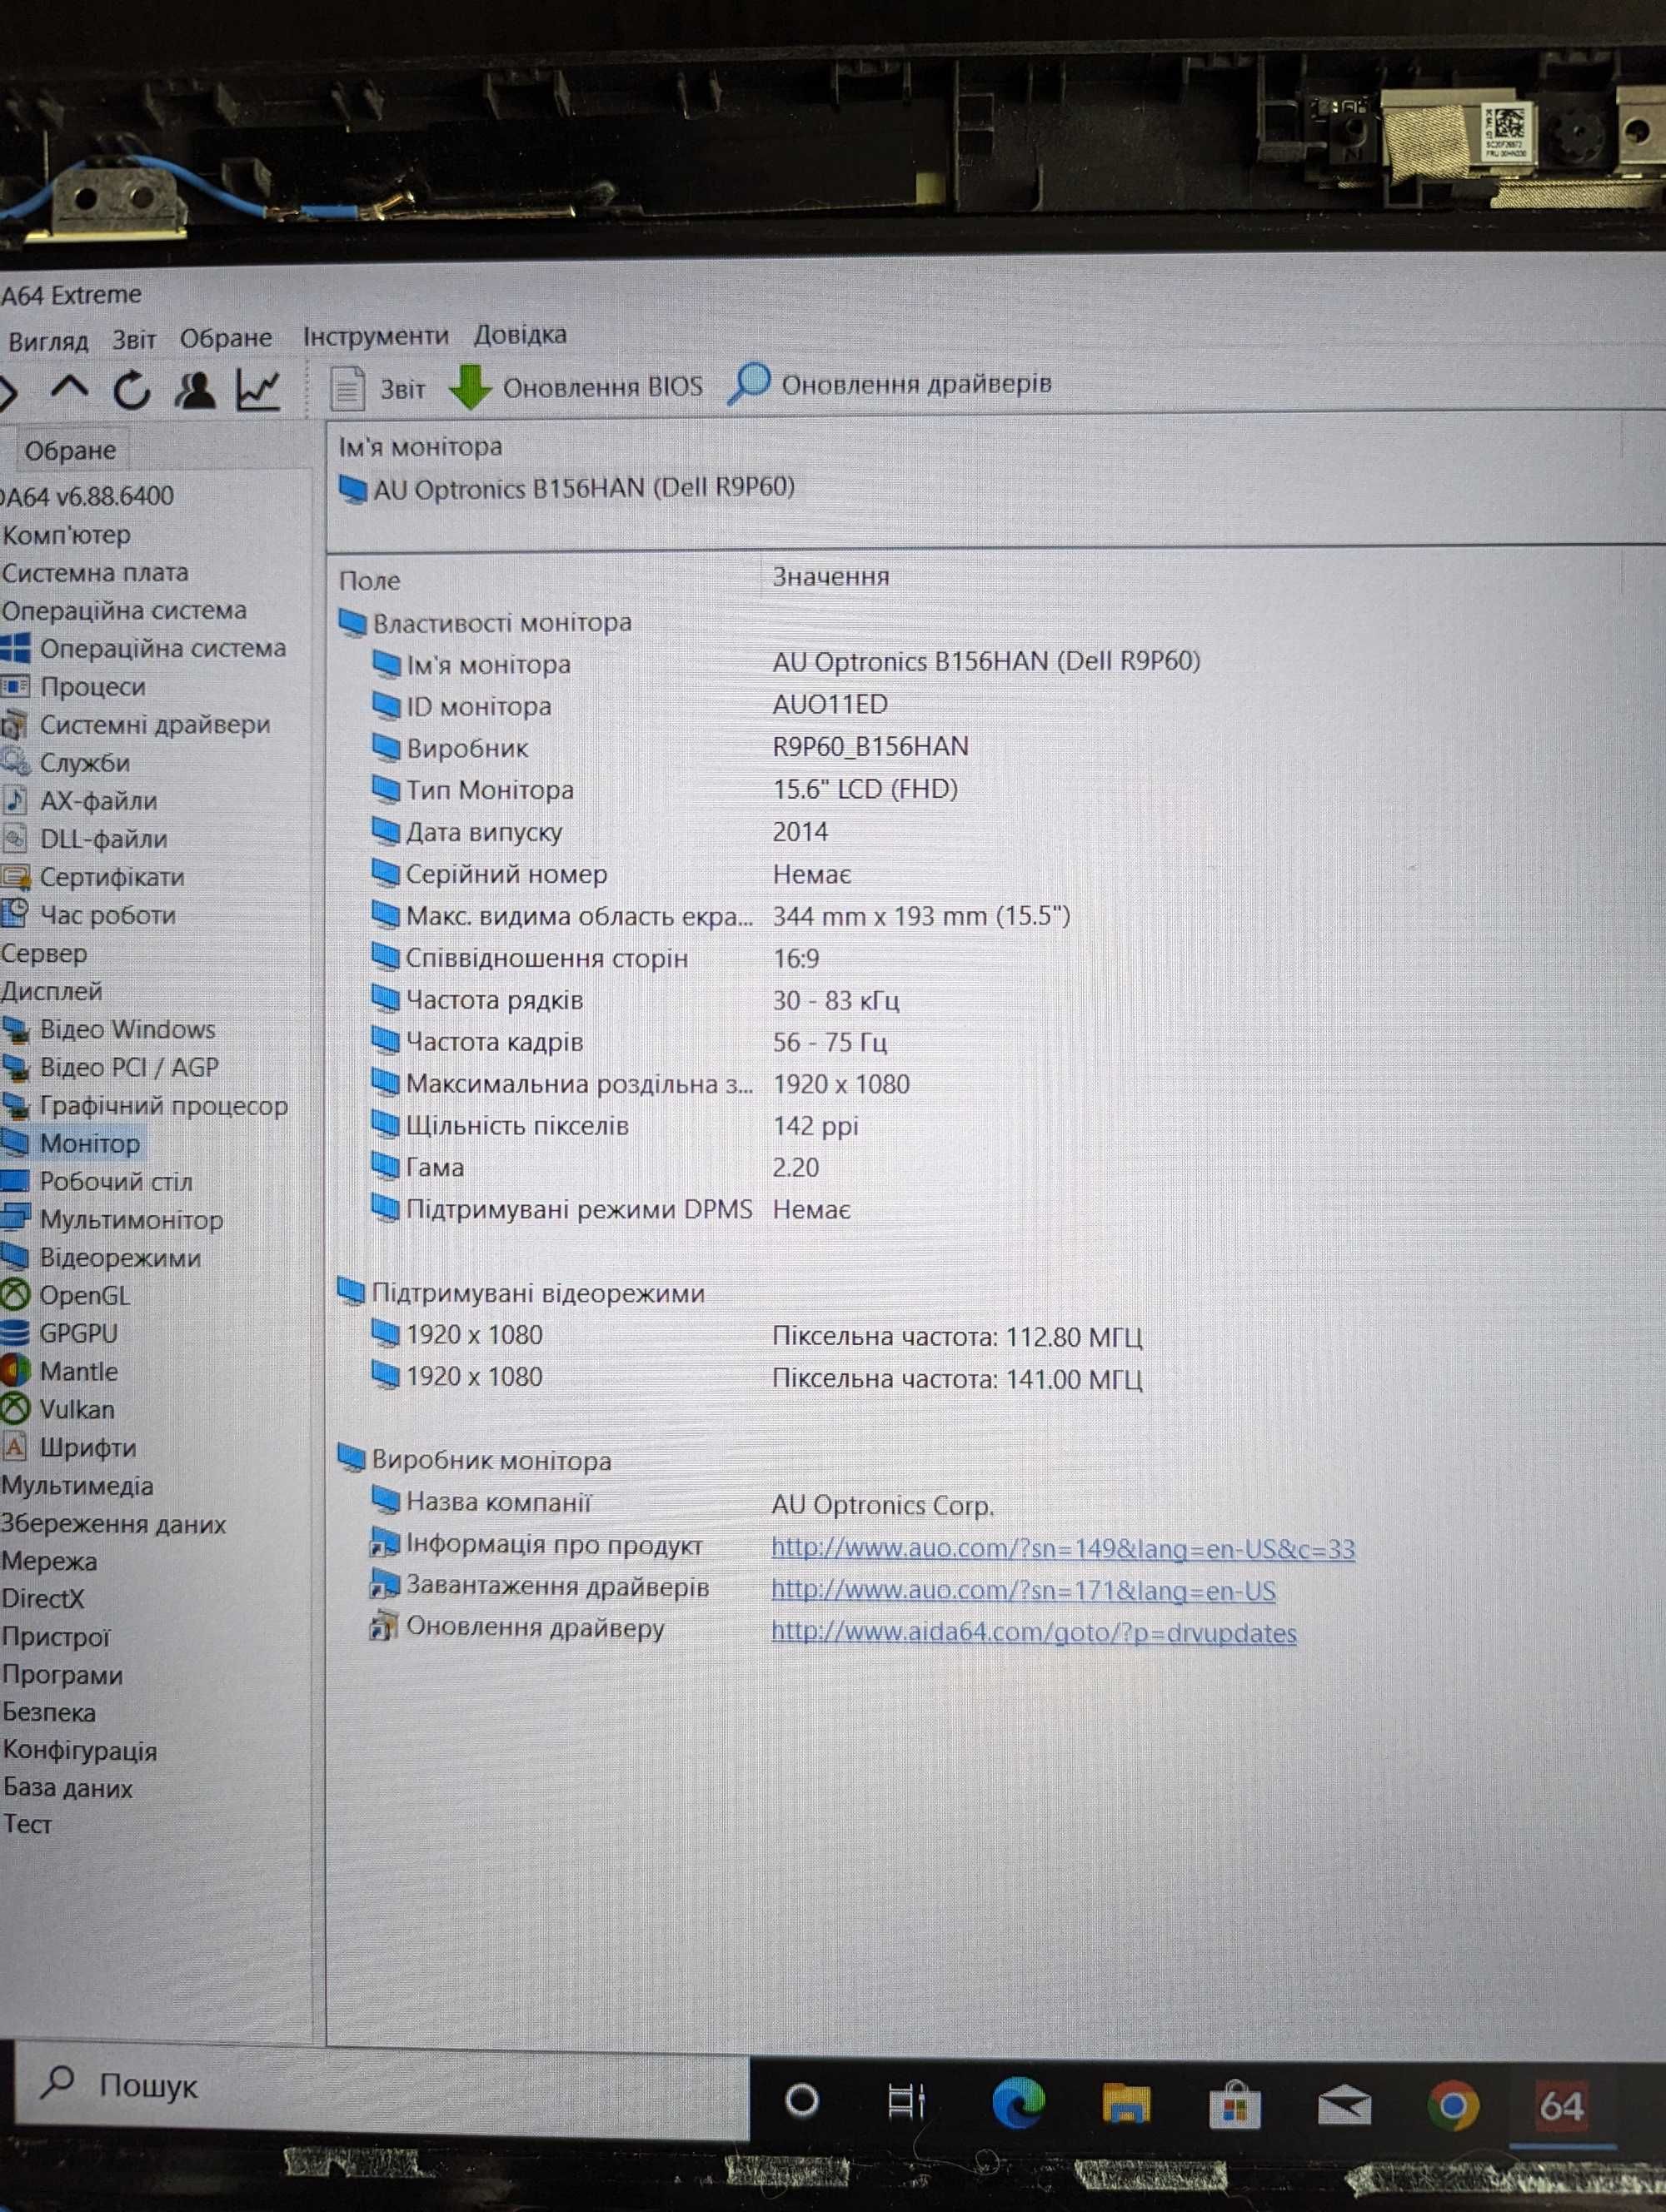Viewport: 1666px width, 2212px height.
Task: Open the auo.com driver download link
Action: coord(1023,1591)
